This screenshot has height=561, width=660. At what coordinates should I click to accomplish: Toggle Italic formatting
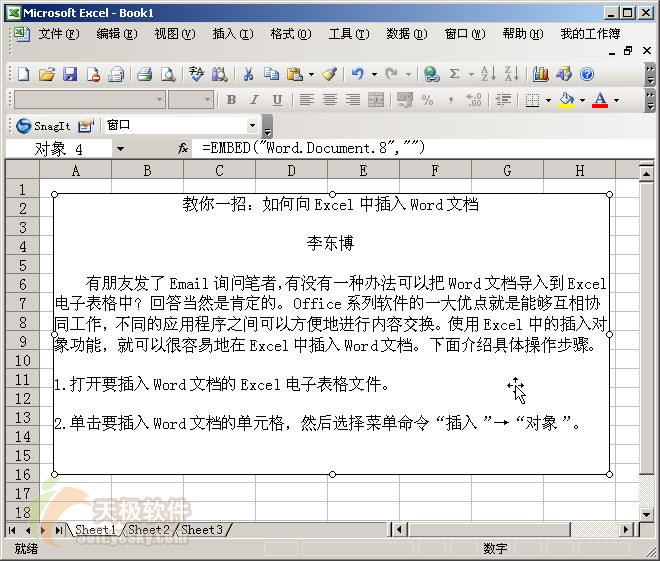pos(254,100)
